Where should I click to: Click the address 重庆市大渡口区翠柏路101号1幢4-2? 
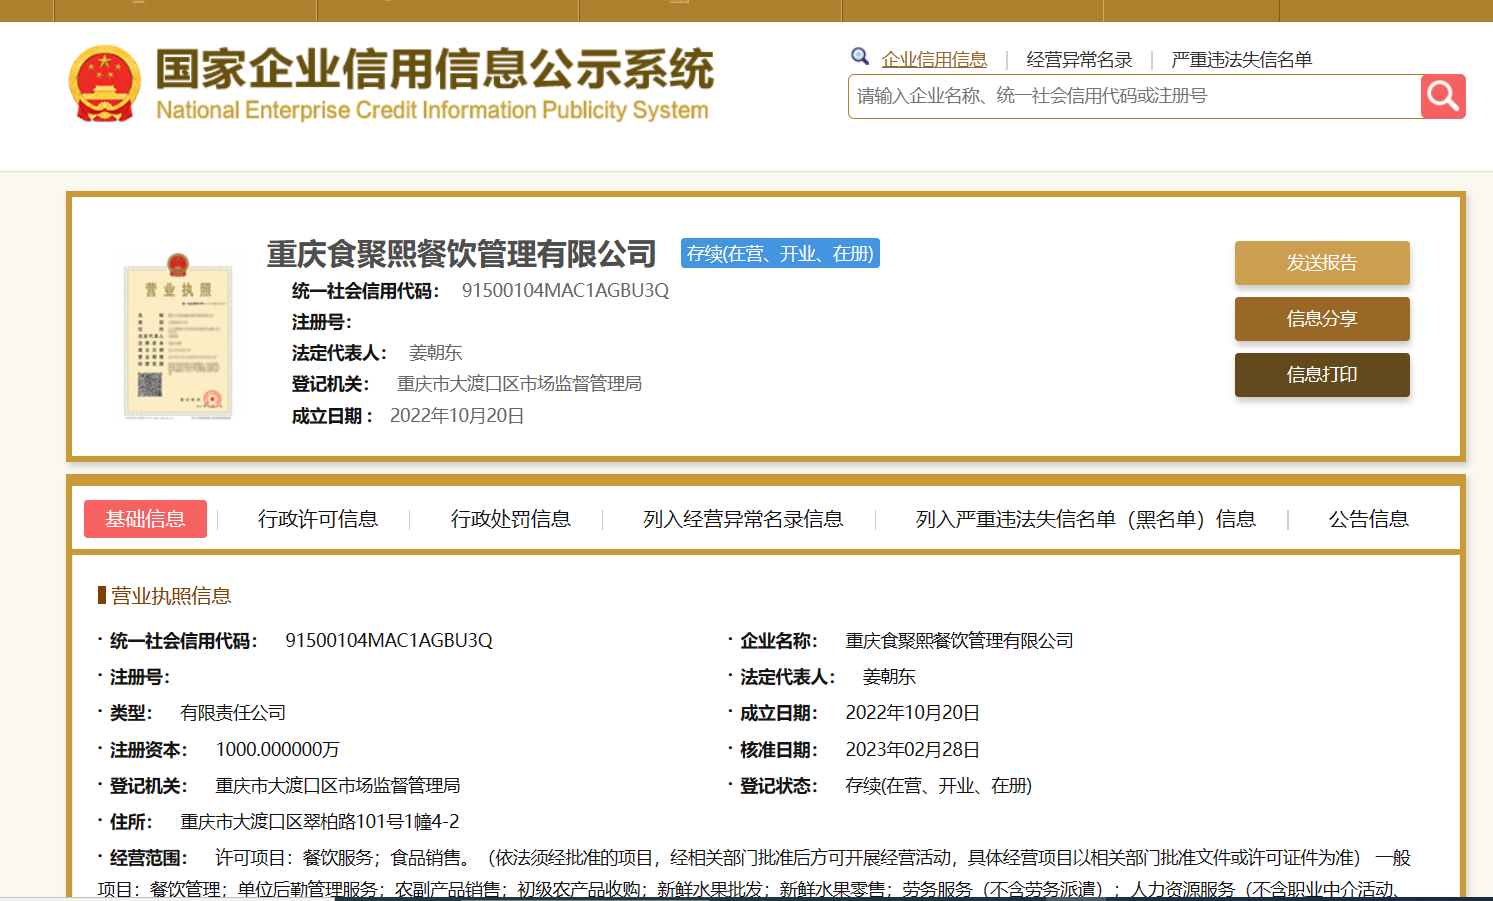[x=320, y=822]
